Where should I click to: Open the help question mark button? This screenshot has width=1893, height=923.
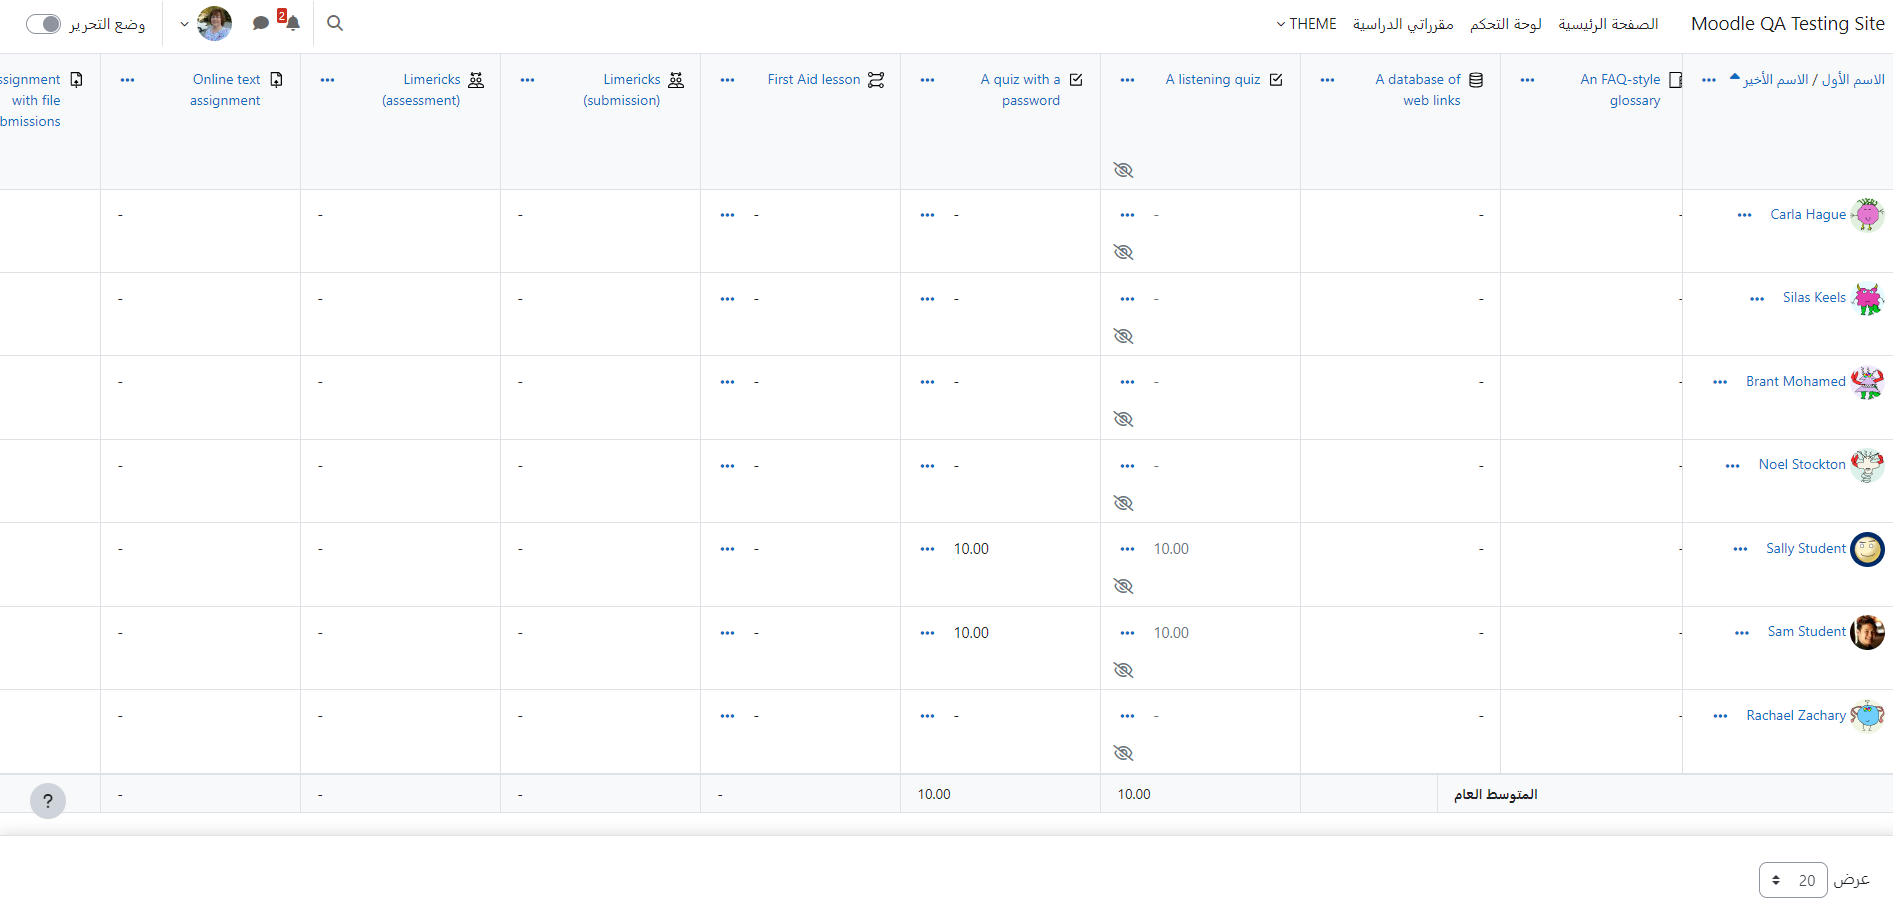pos(48,801)
